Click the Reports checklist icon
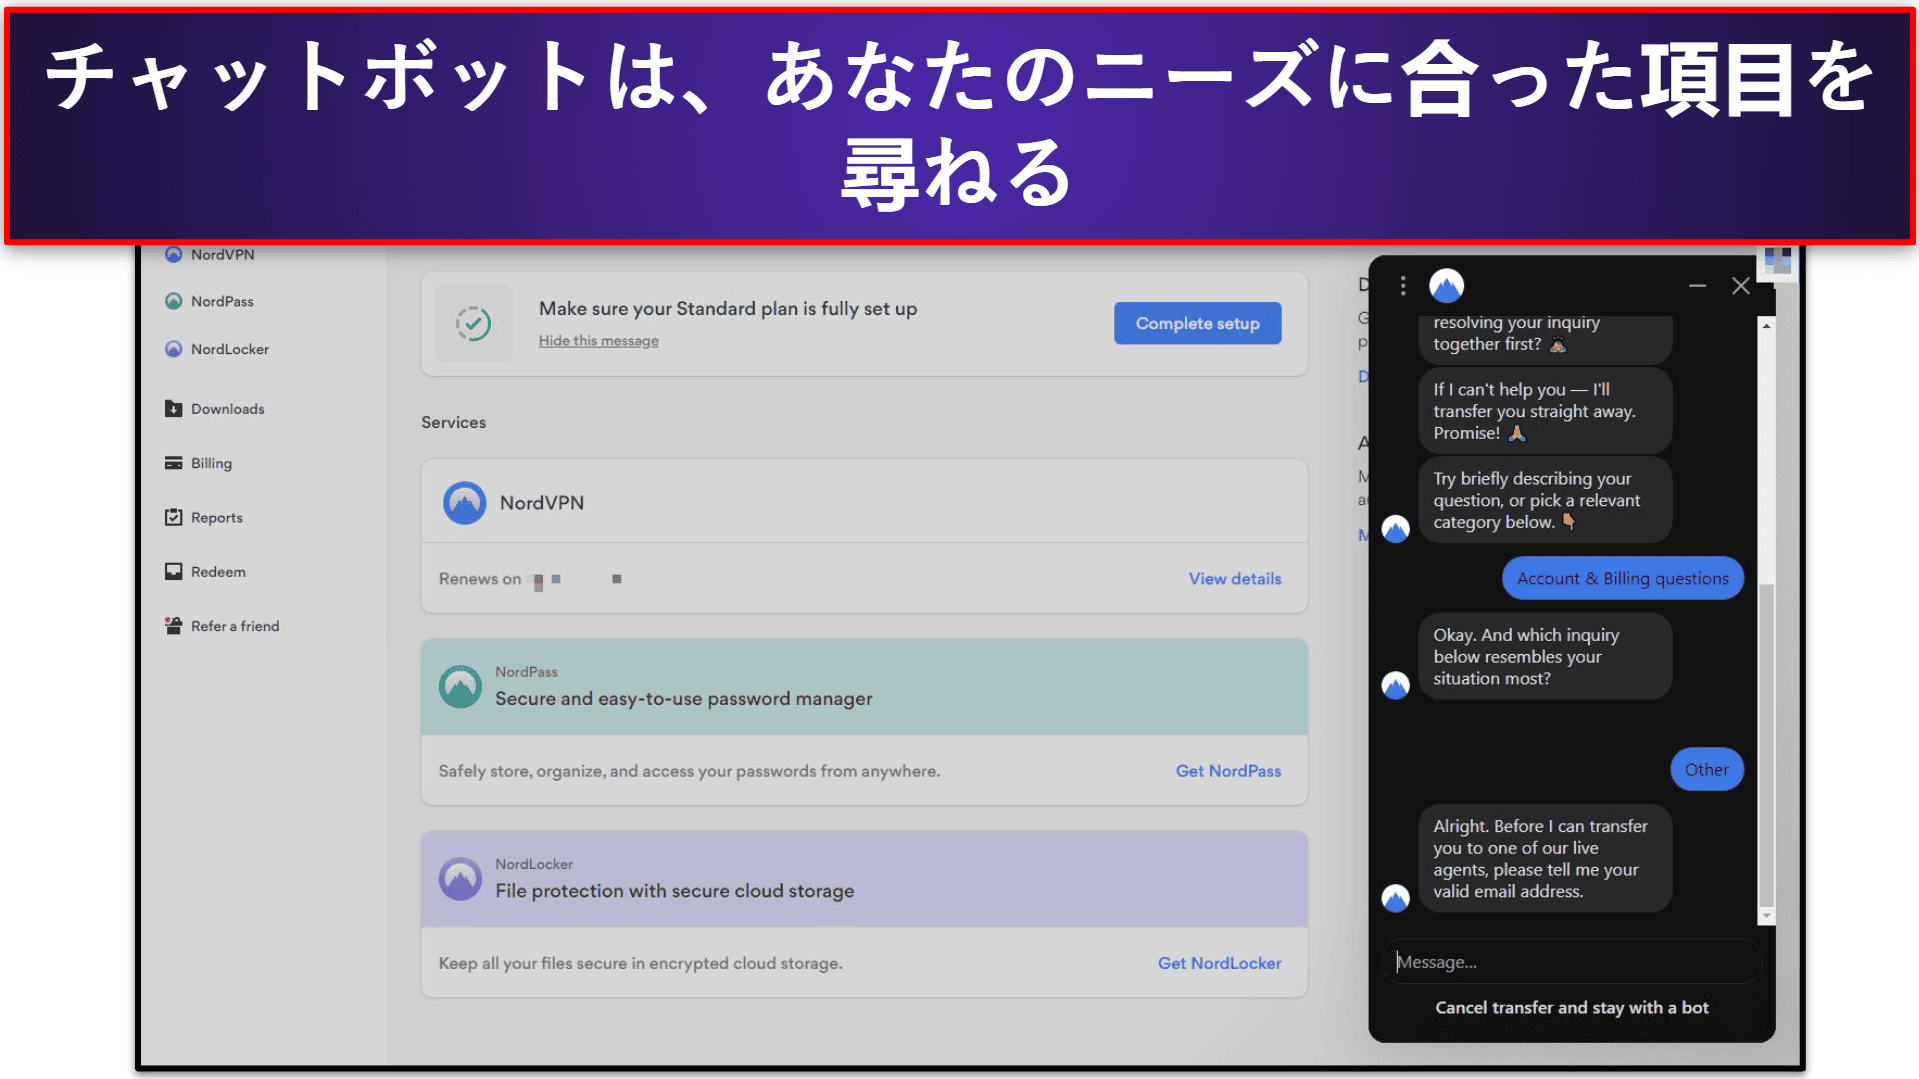 pos(173,517)
